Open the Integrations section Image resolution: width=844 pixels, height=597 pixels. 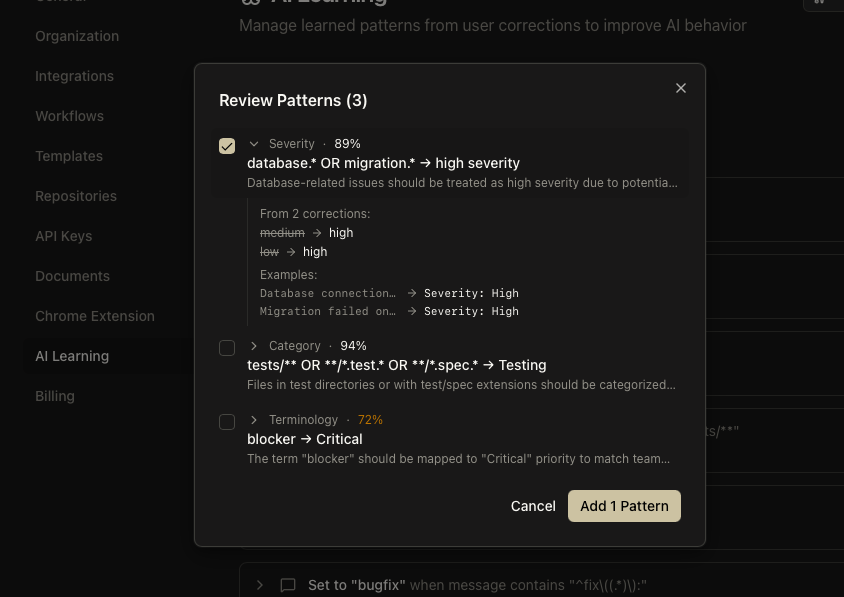coord(74,76)
